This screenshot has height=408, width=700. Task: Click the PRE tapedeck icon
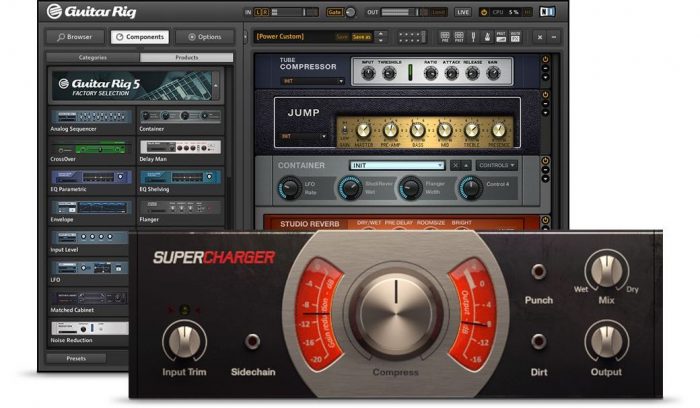(x=444, y=36)
